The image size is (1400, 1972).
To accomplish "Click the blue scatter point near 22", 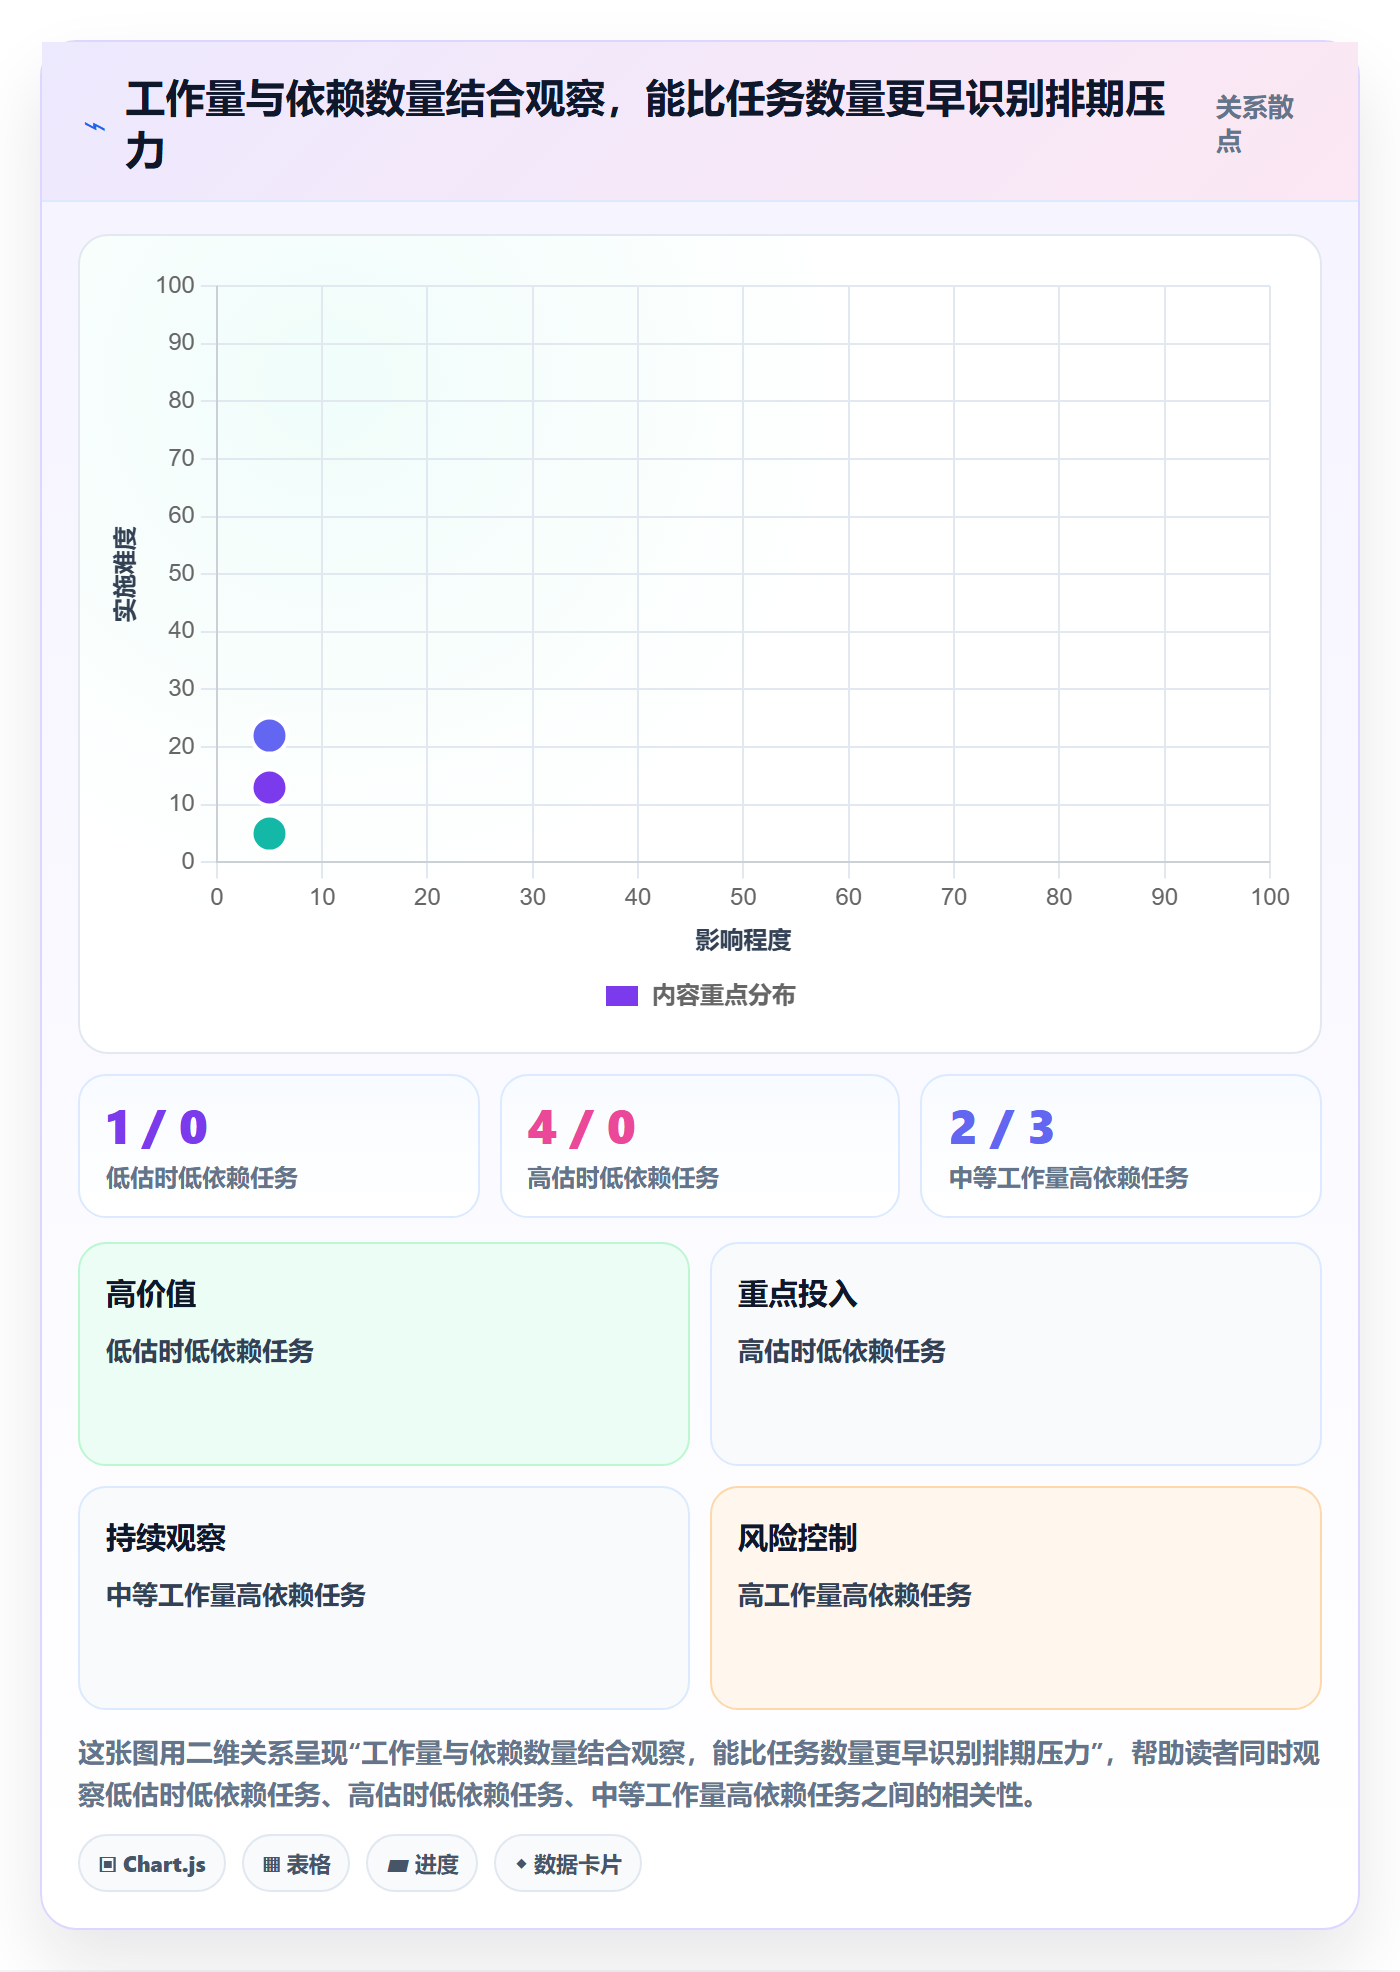I will (x=269, y=736).
